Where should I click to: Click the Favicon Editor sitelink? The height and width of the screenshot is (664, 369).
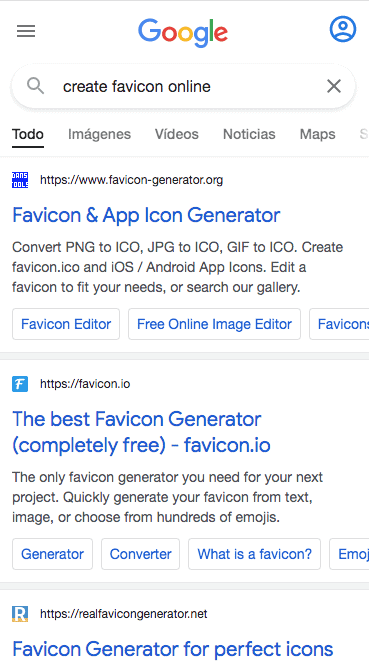(66, 324)
